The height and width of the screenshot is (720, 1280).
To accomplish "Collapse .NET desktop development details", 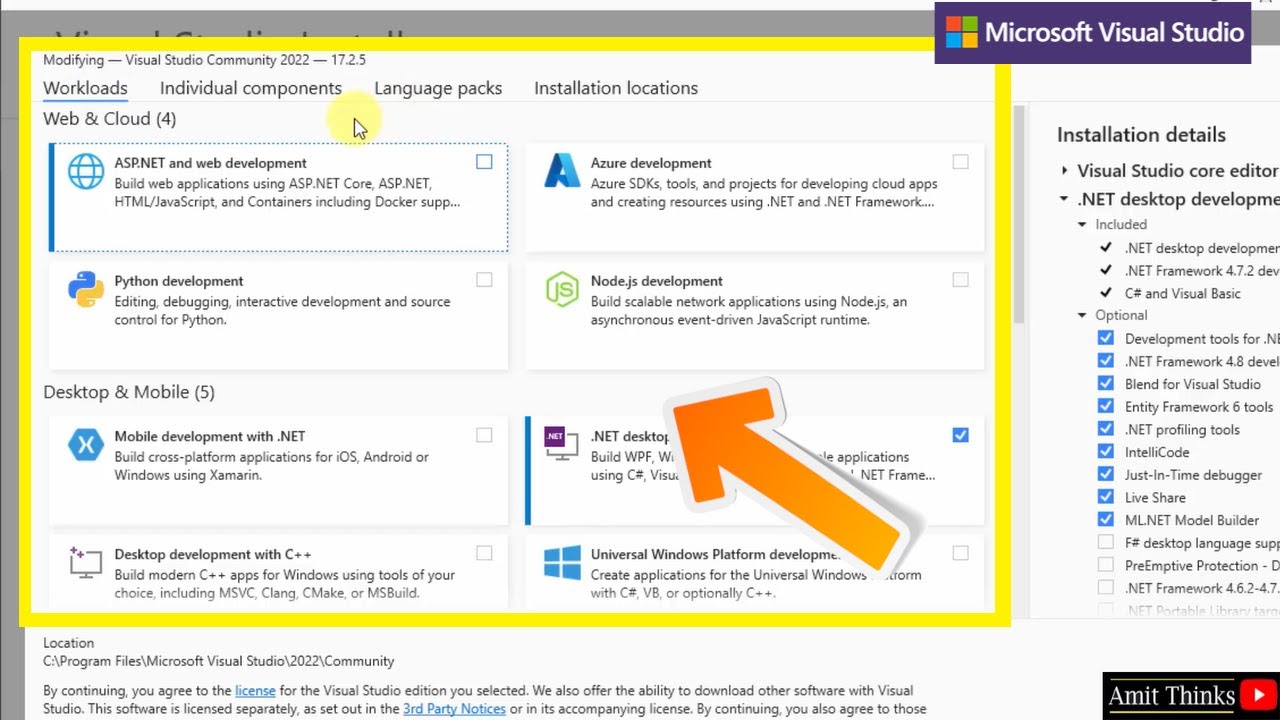I will 1064,199.
